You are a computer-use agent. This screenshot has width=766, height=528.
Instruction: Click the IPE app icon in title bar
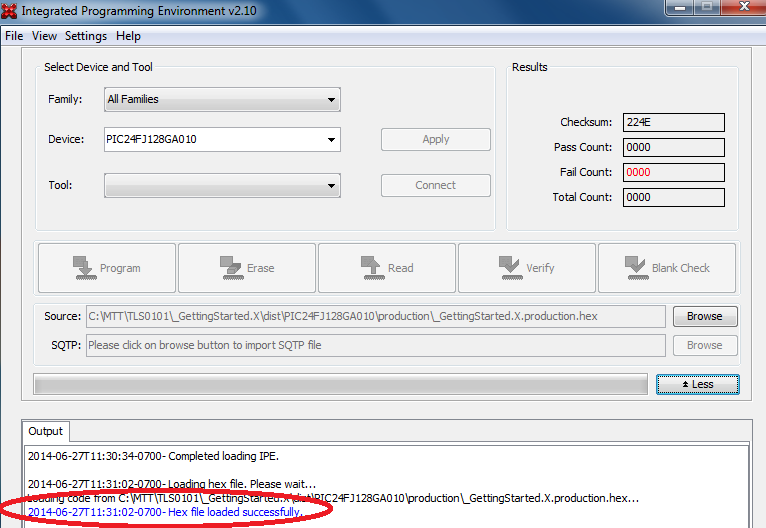click(10, 10)
